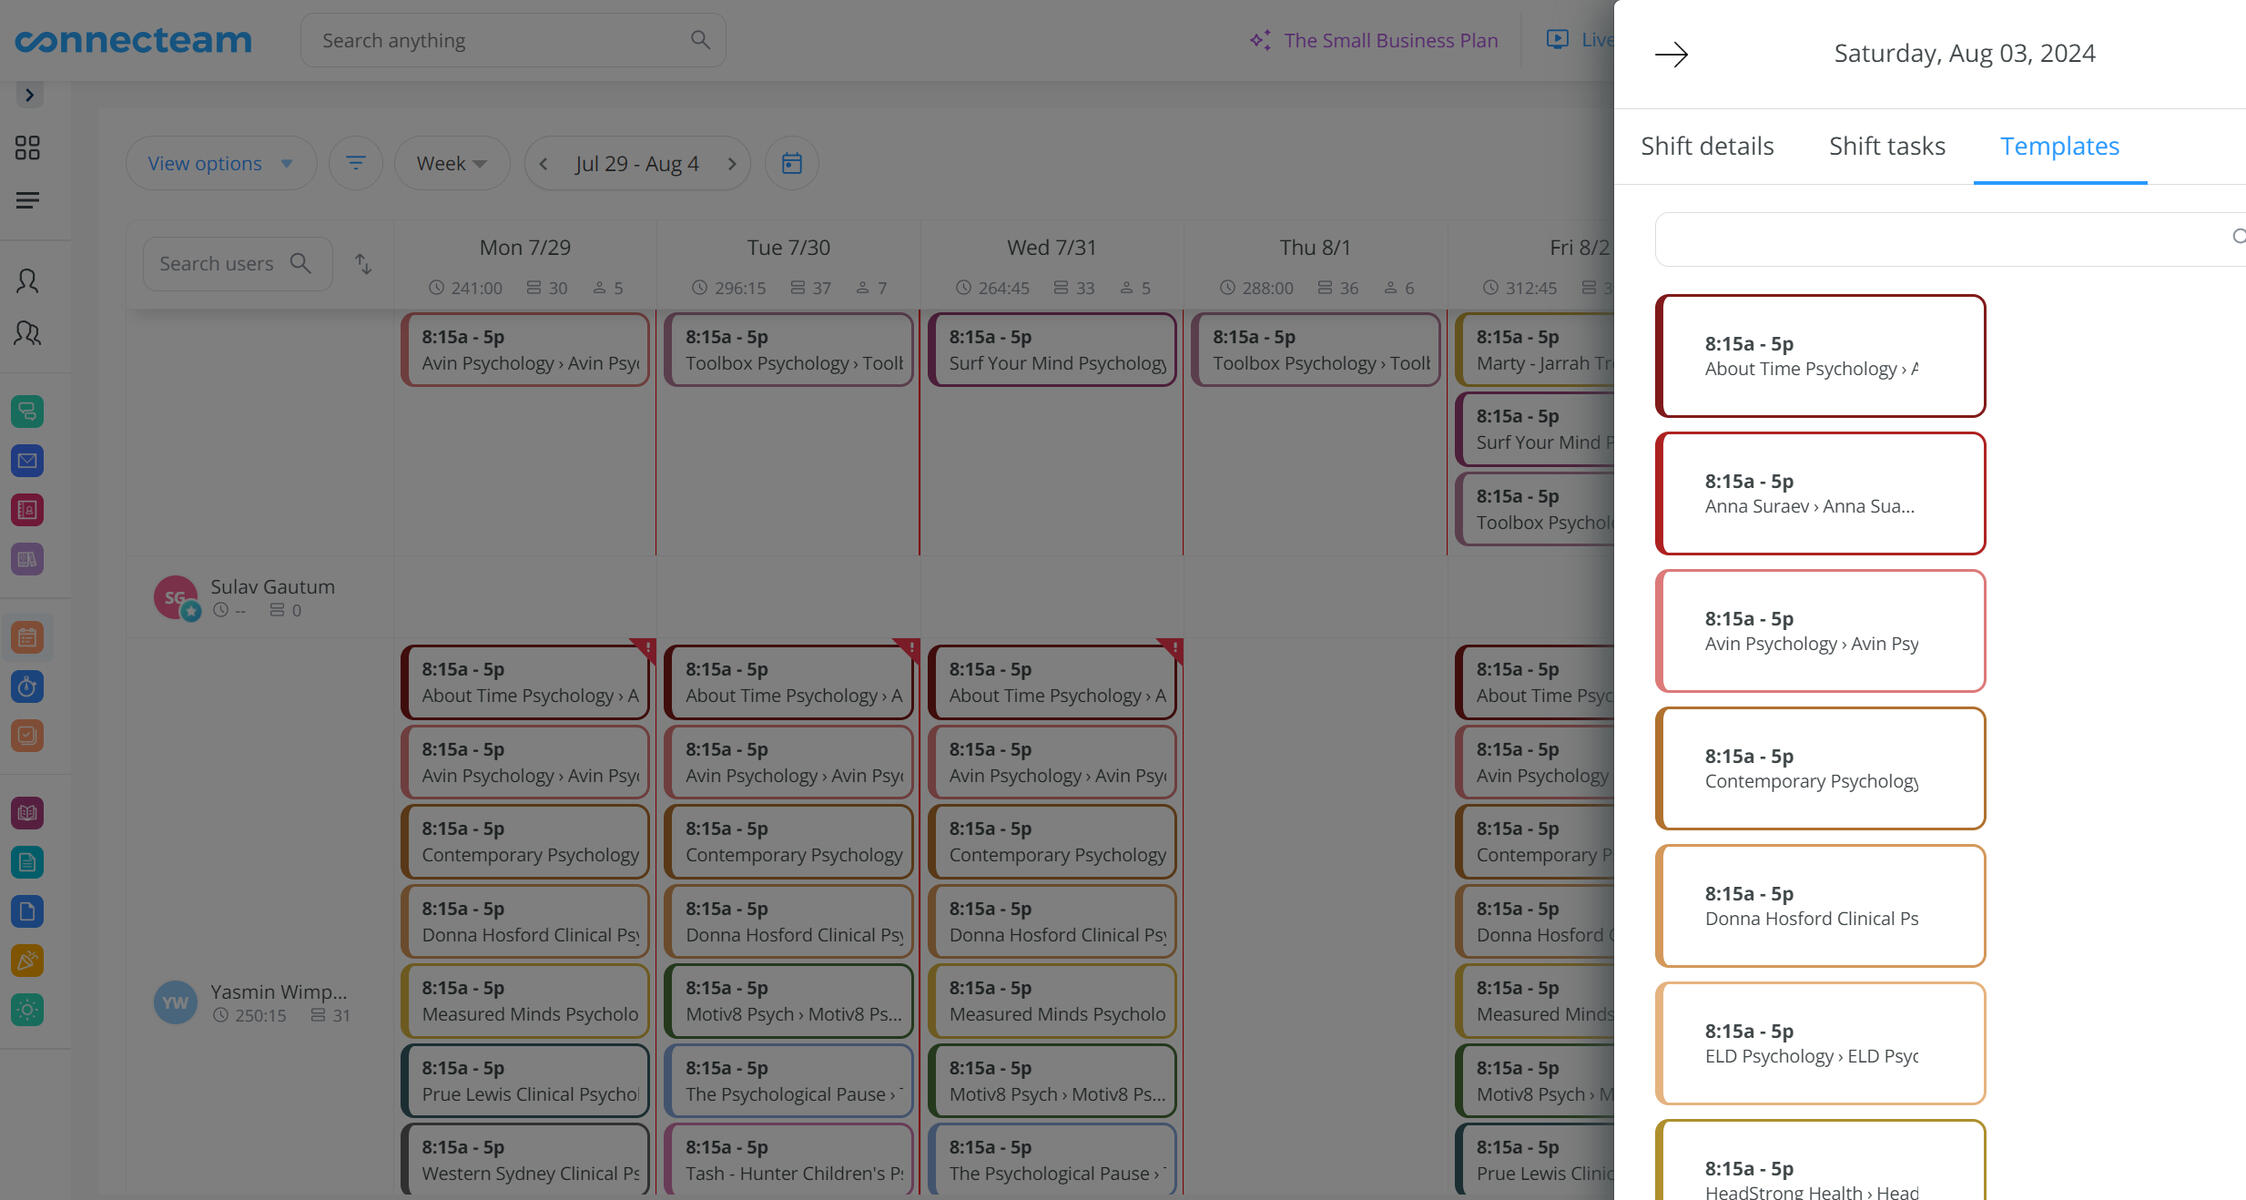Screen dimensions: 2246x1200
Task: Select the Anna Suraev shift template
Action: pos(1820,493)
